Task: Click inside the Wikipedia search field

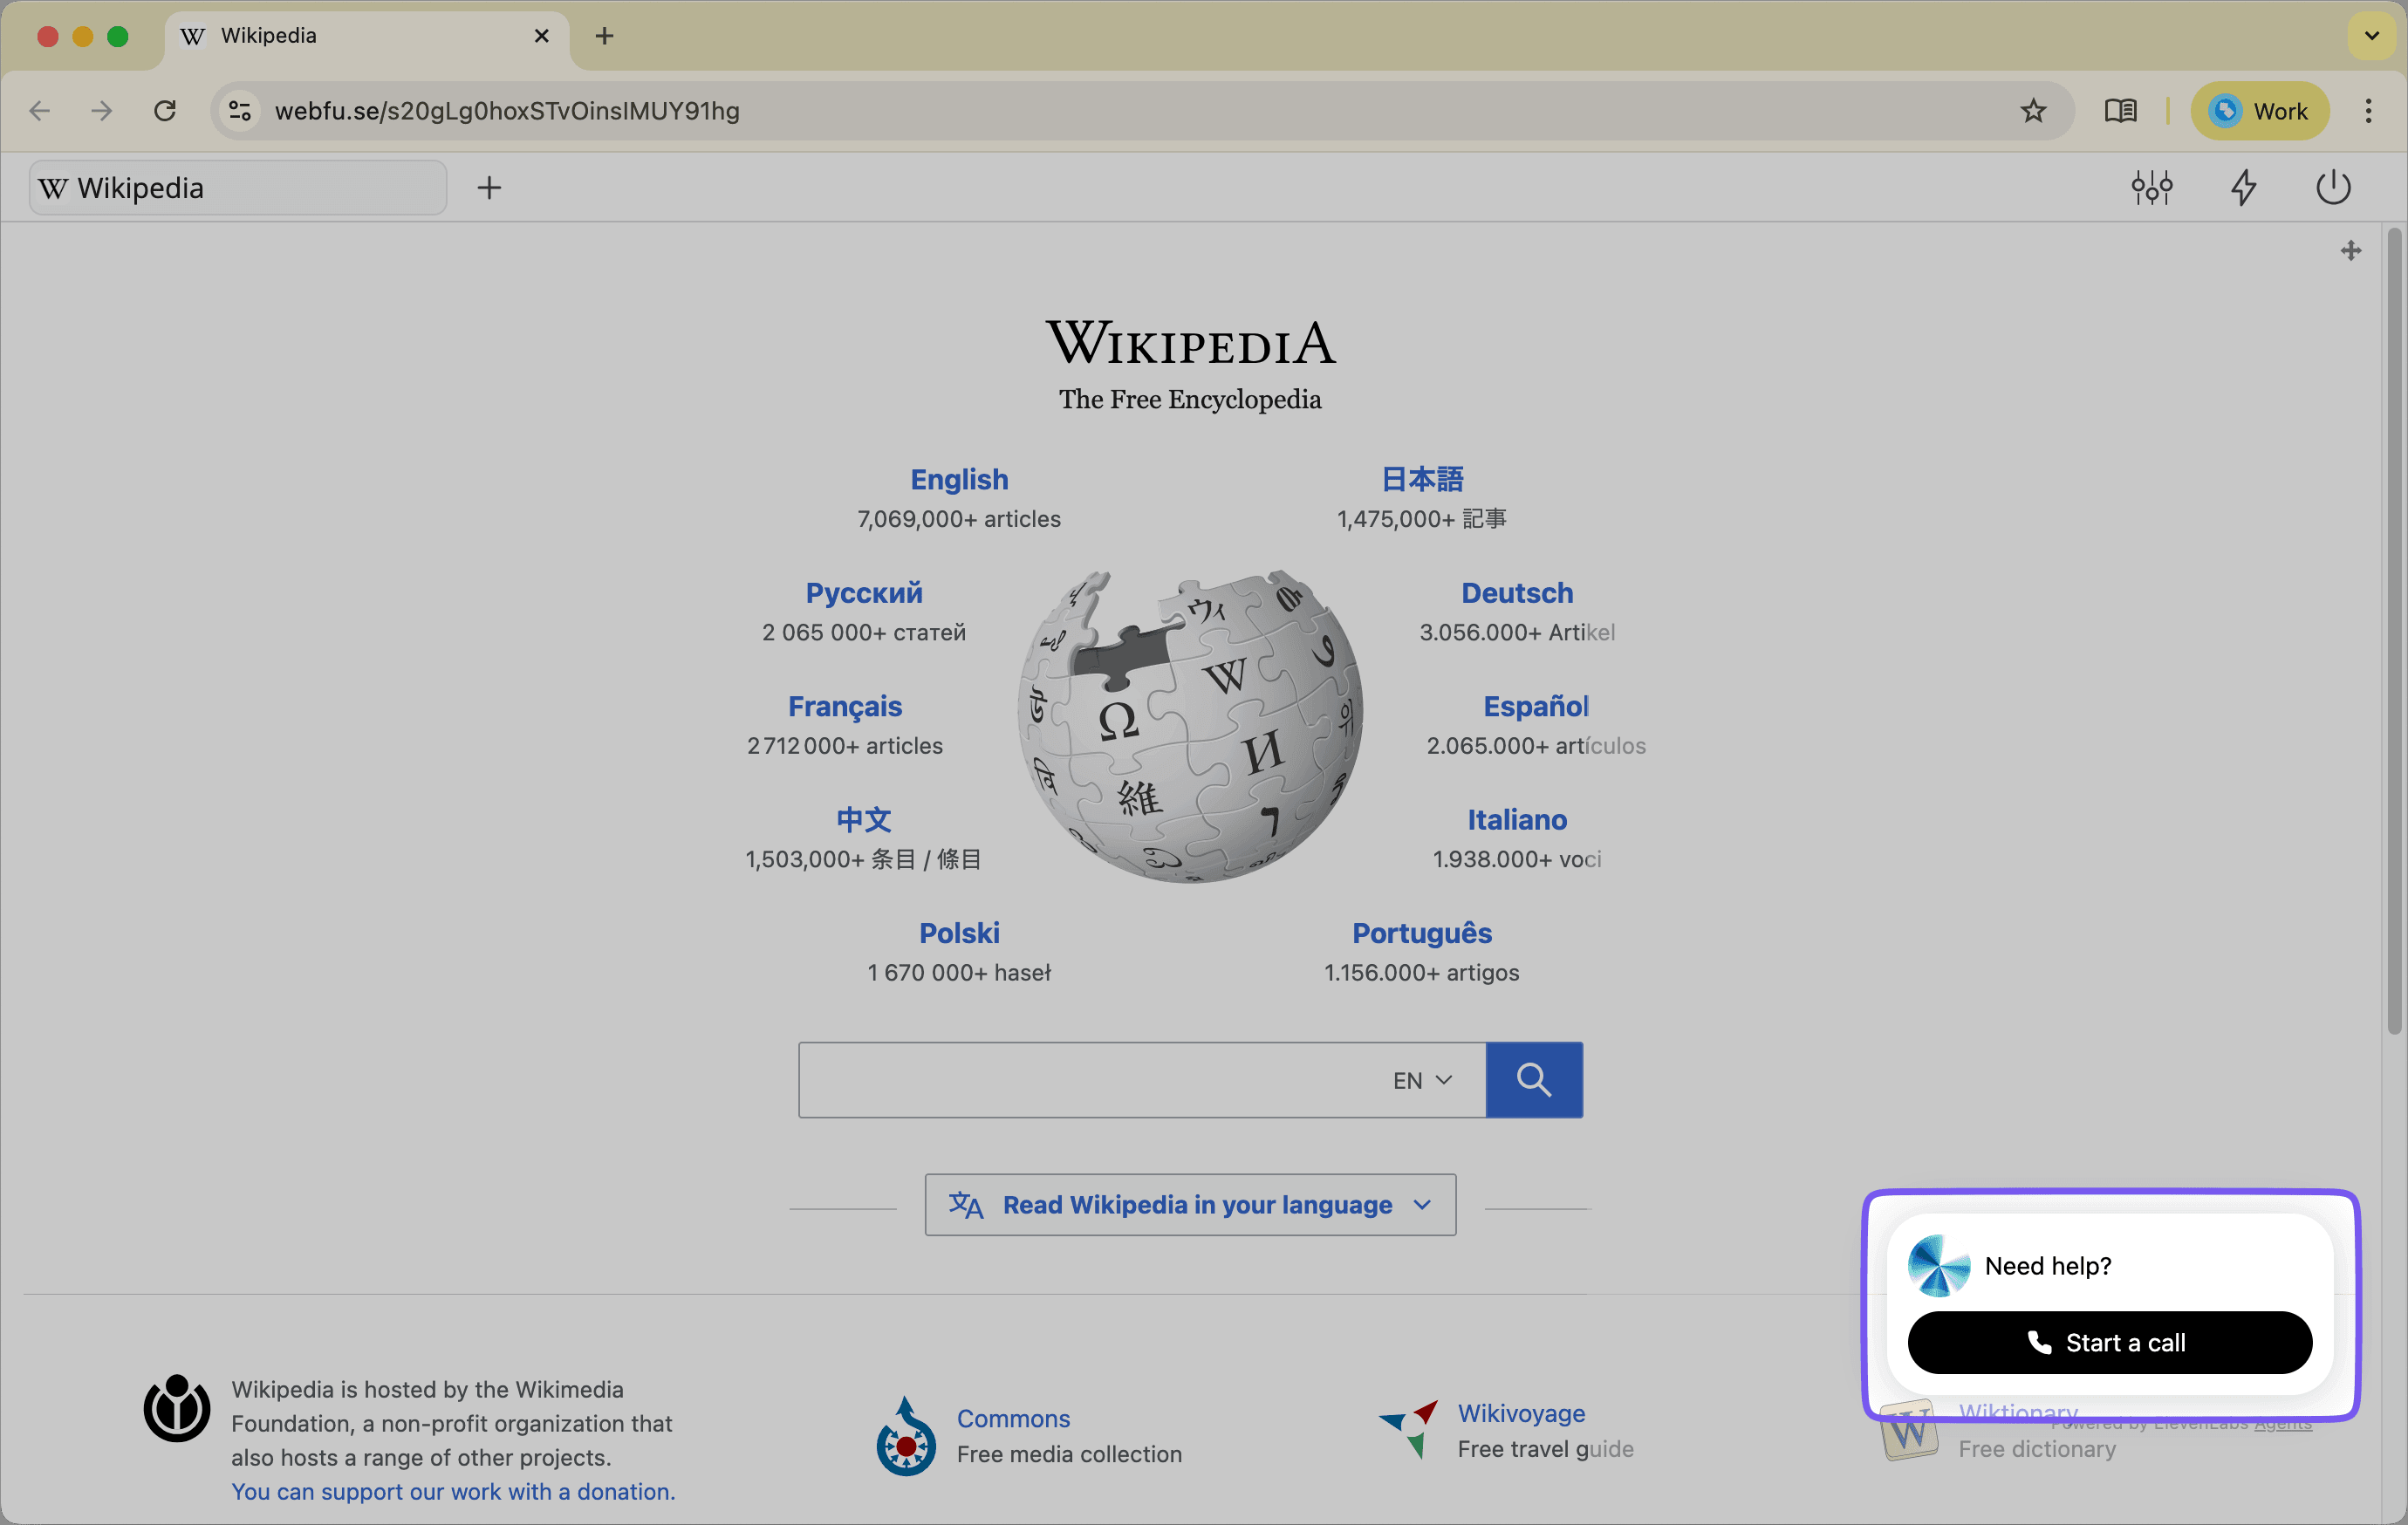Action: (1080, 1080)
